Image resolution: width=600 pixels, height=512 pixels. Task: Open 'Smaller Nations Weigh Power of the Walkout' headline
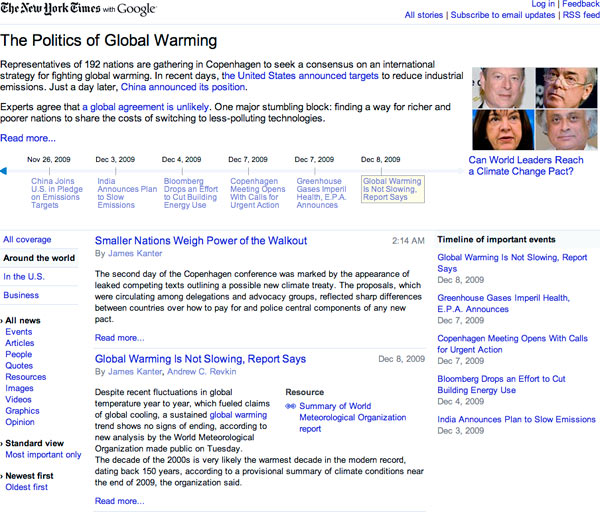201,241
